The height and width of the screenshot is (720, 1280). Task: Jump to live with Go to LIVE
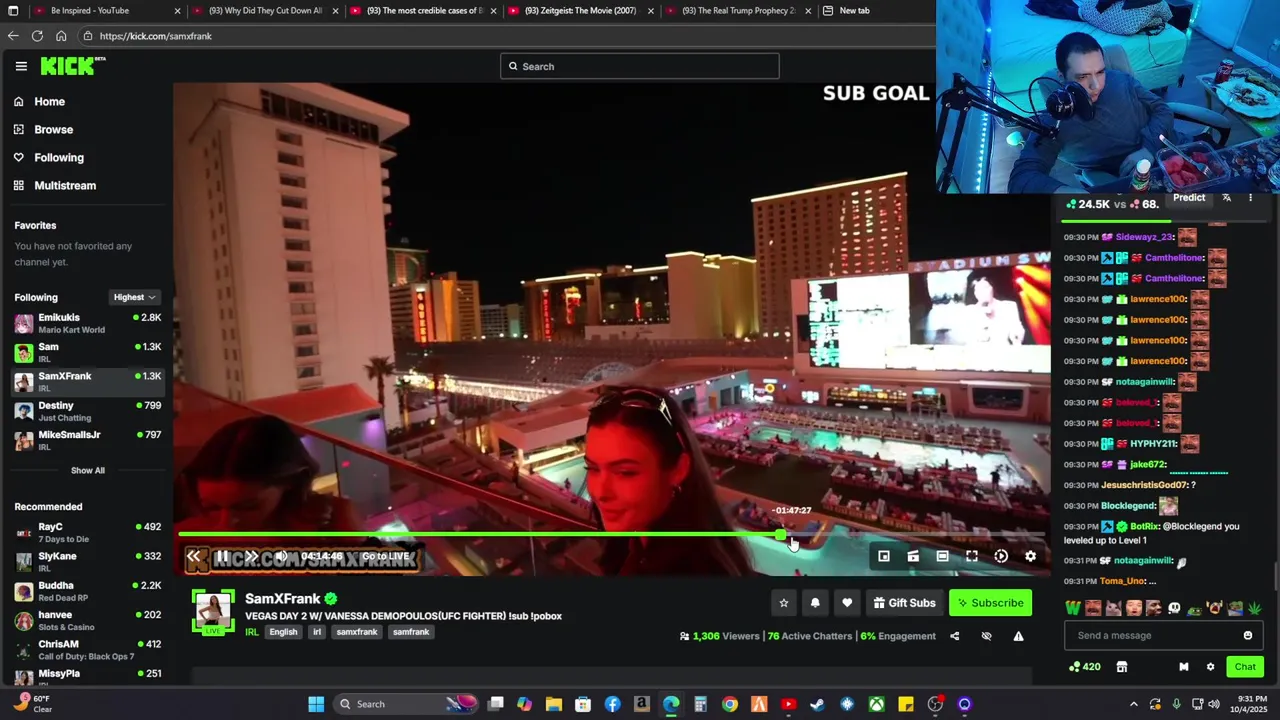click(x=386, y=557)
